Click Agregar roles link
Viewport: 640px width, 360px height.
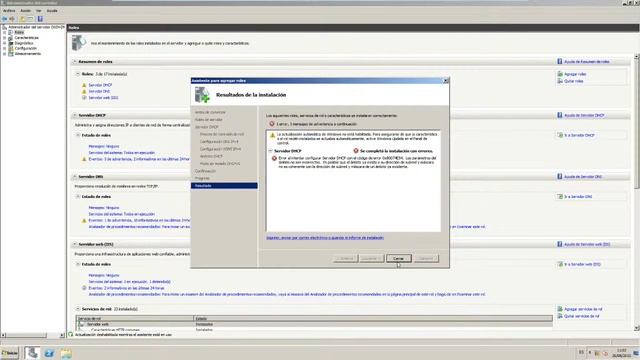575,74
